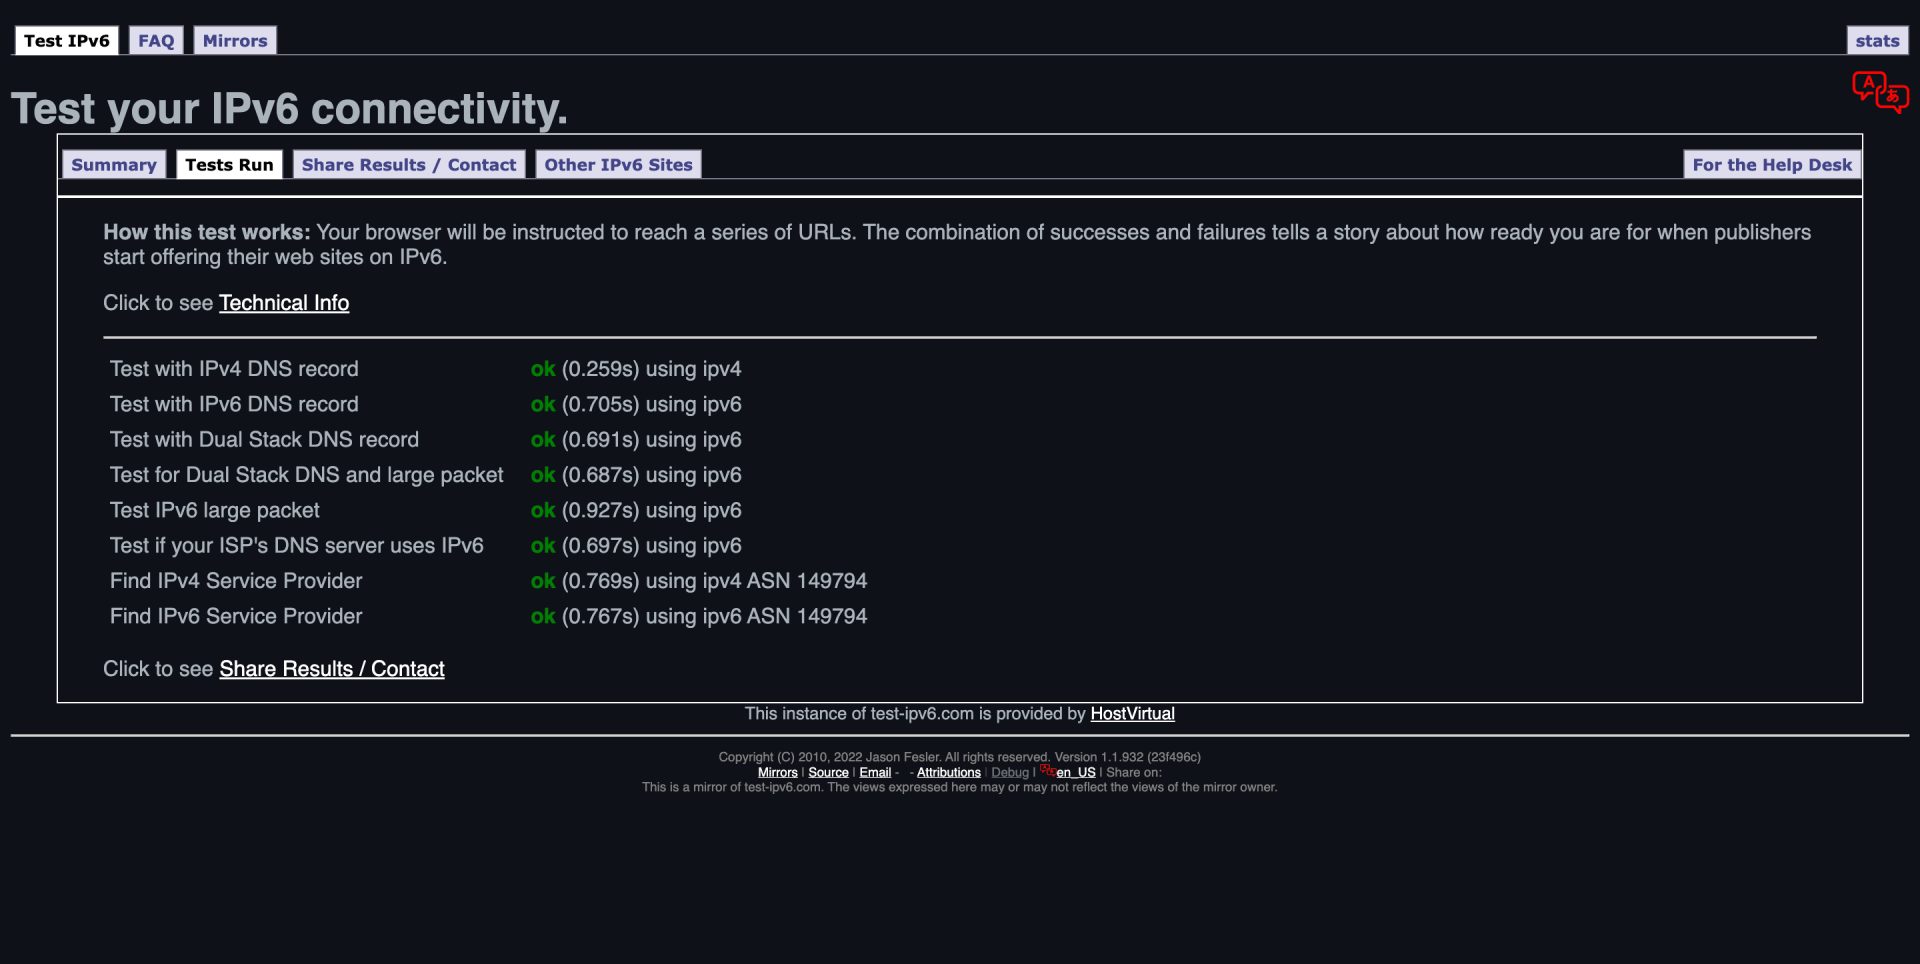View the stats page
The image size is (1920, 964).
(x=1877, y=40)
